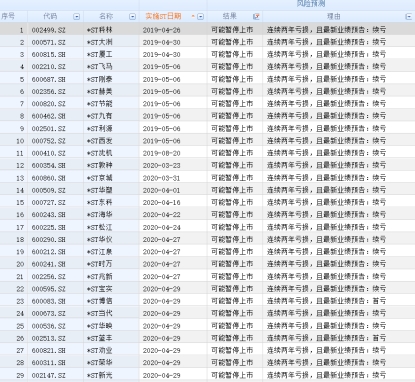Image resolution: width=415 pixels, height=382 pixels.
Task: Select row 1 with *ST科林
Action: pos(207,30)
